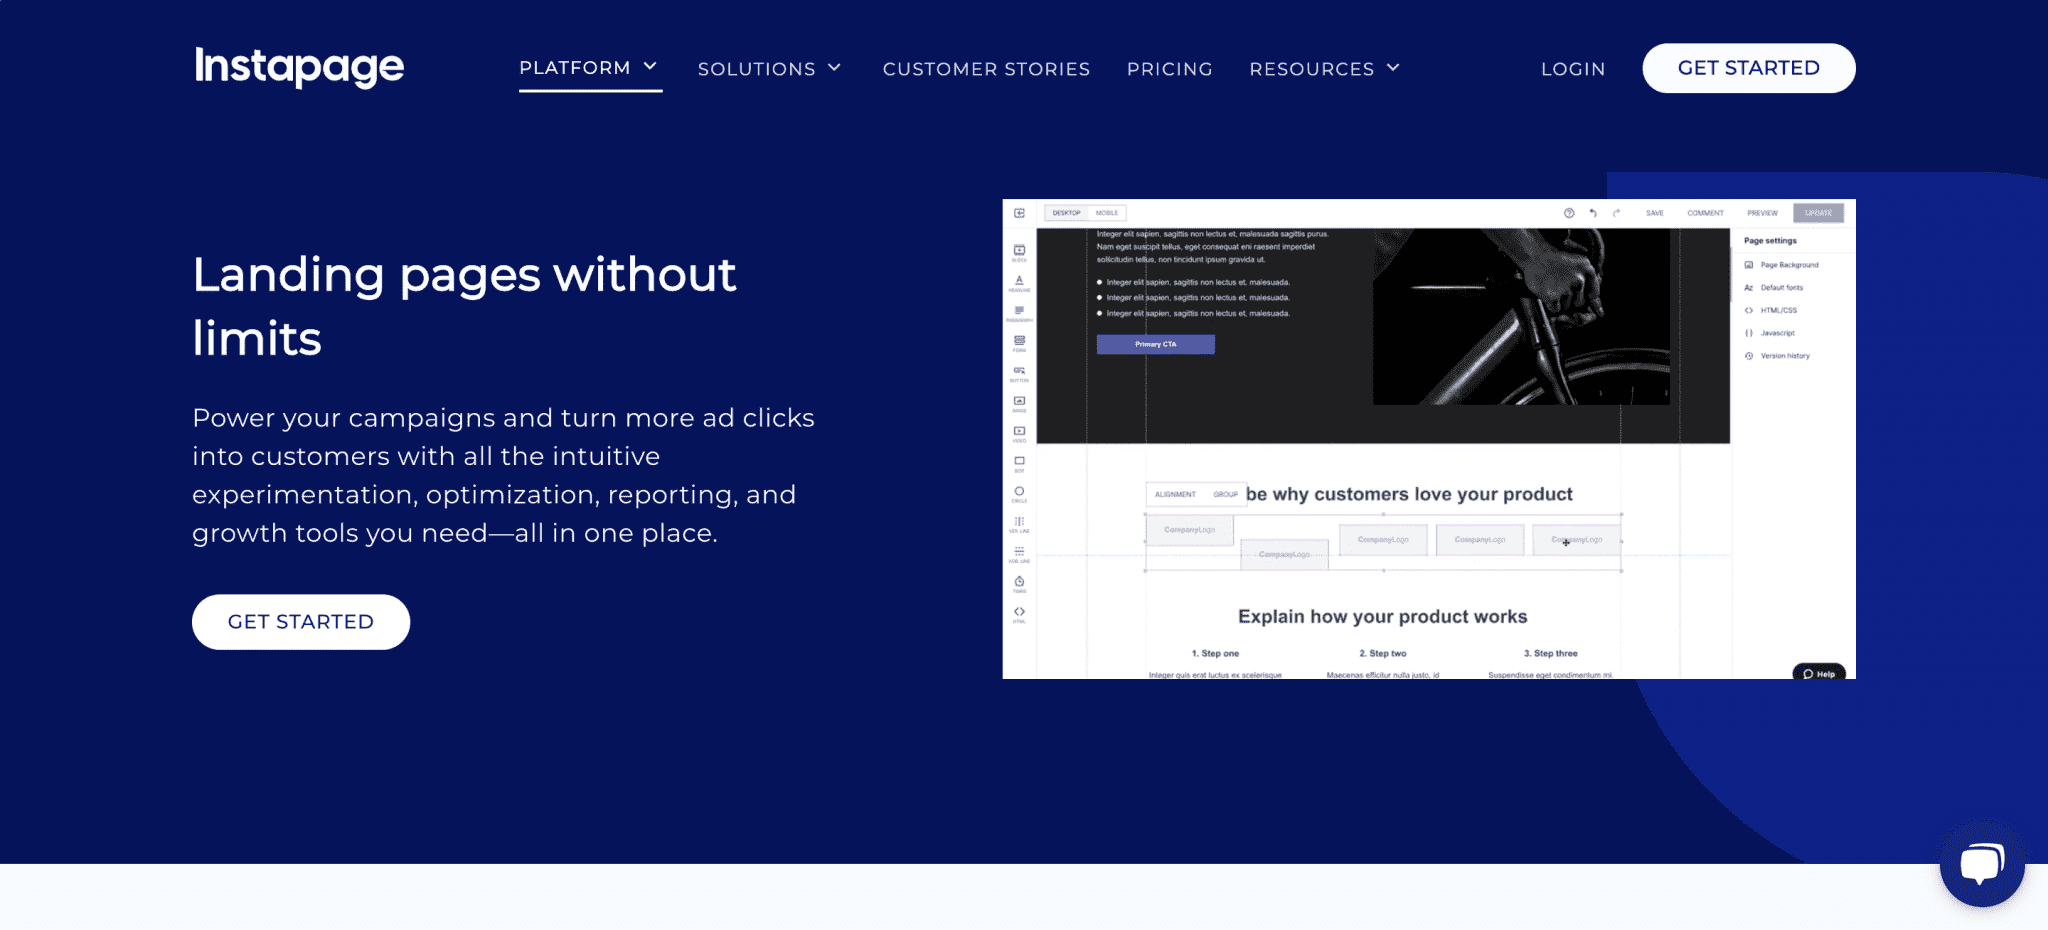This screenshot has height=930, width=2048.
Task: Go to Customer Stories page
Action: (x=986, y=69)
